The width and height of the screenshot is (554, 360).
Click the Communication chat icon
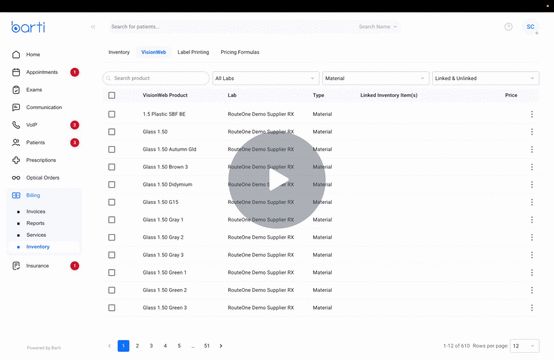coord(16,107)
